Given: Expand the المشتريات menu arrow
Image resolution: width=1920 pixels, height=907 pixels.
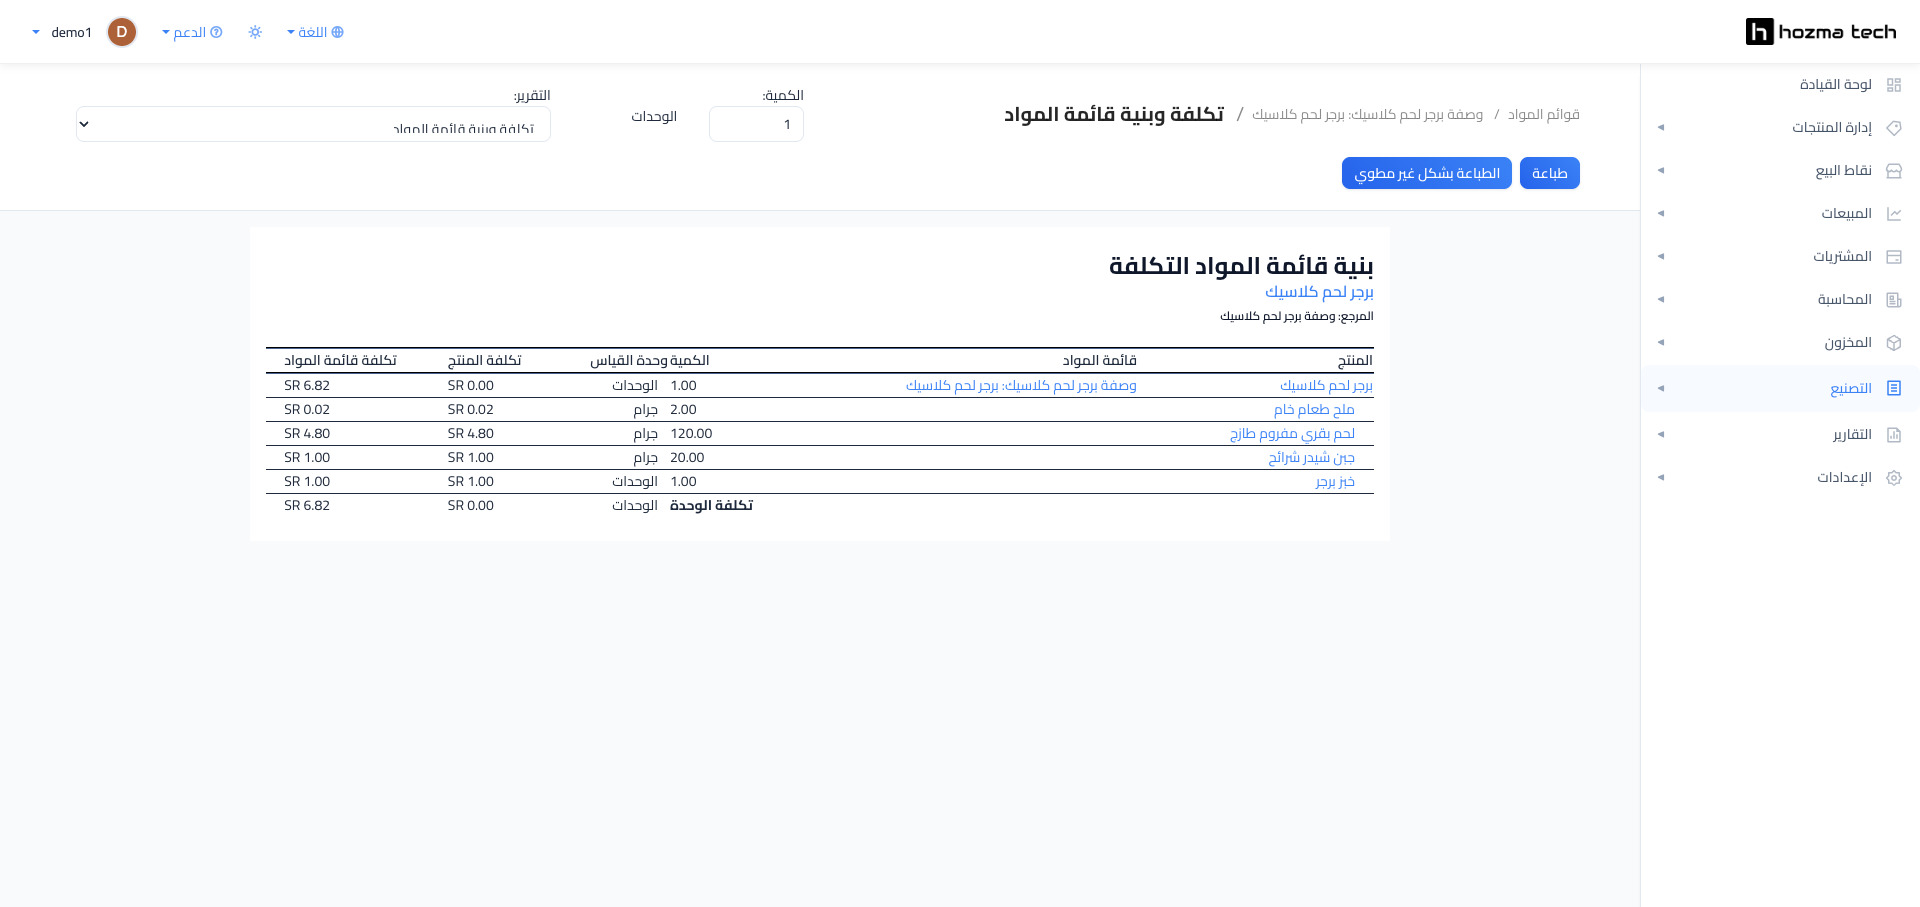Looking at the screenshot, I should pyautogui.click(x=1661, y=257).
